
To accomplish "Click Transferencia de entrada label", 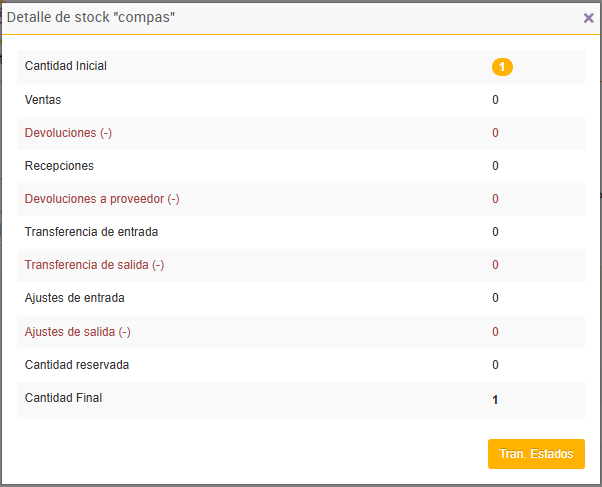I will pyautogui.click(x=92, y=232).
